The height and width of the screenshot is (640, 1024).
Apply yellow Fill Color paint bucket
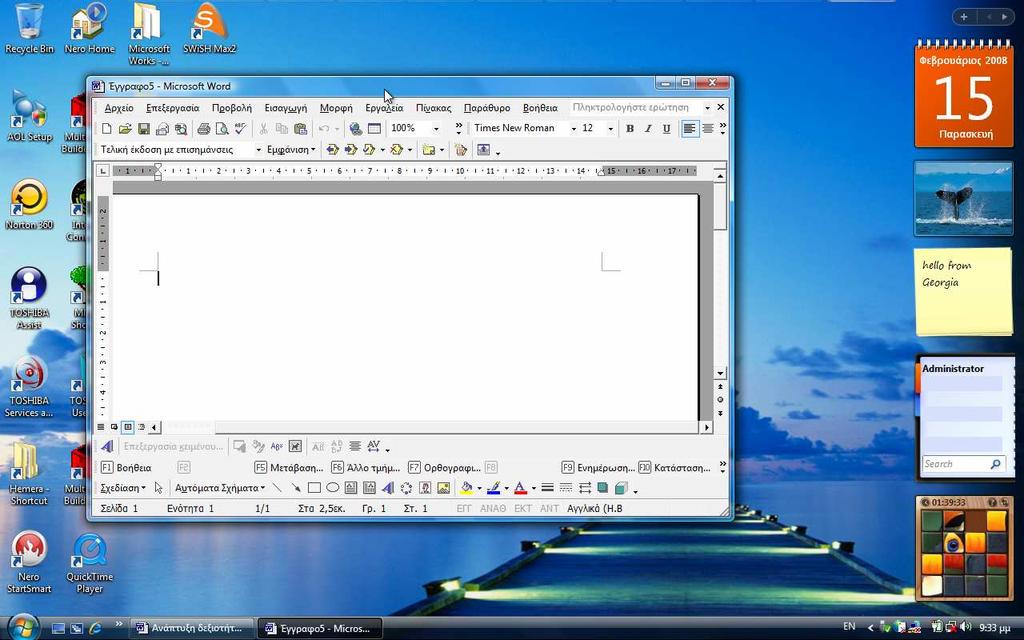(x=466, y=488)
